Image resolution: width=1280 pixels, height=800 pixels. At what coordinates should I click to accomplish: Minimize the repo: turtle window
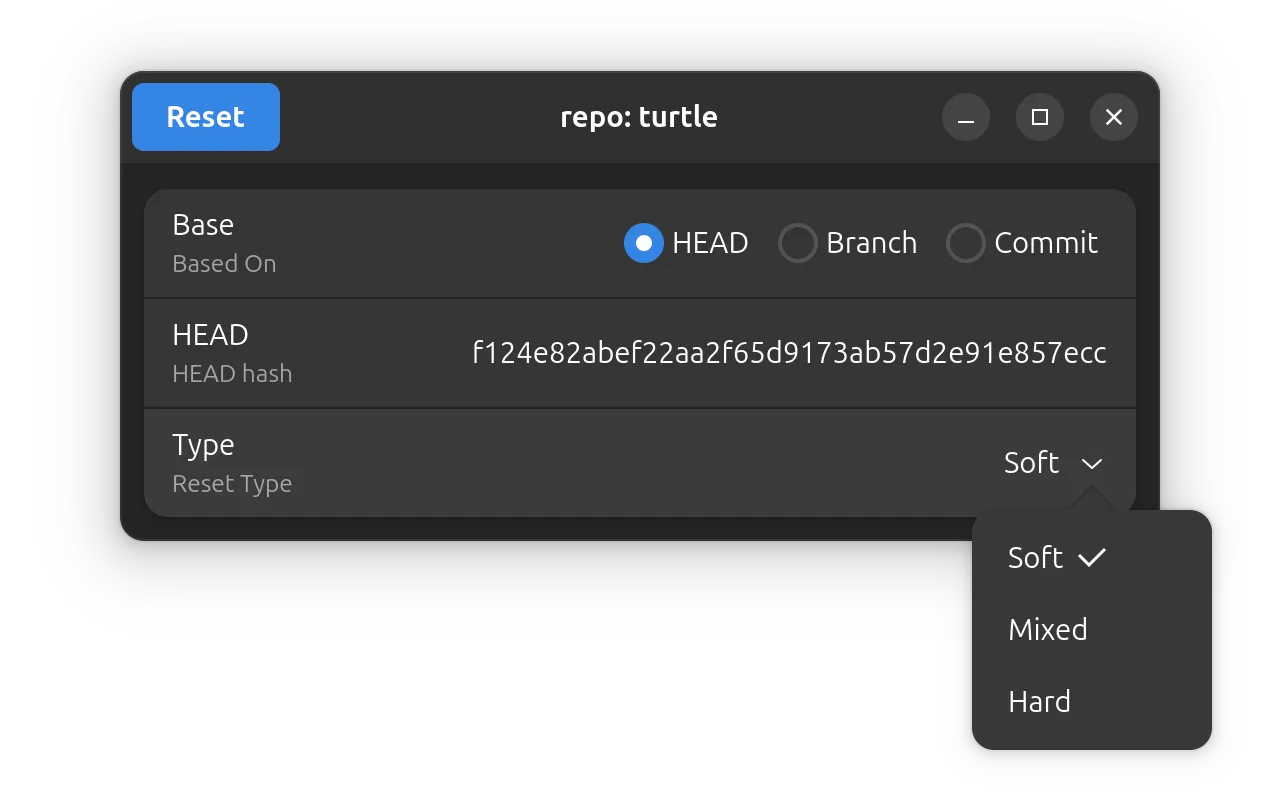pos(966,118)
